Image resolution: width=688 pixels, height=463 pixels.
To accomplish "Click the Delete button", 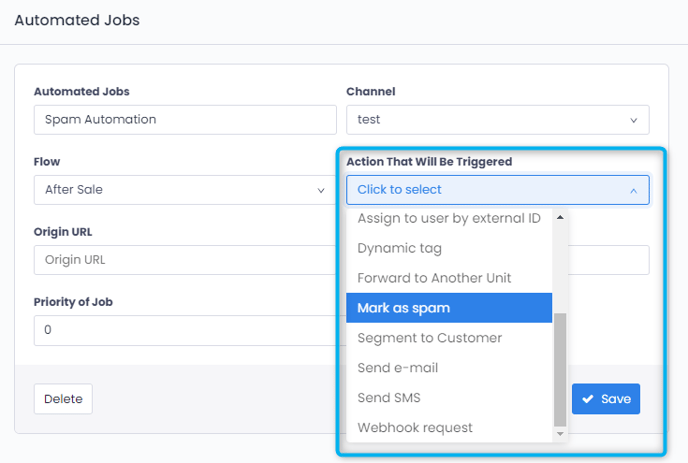I will (x=63, y=399).
